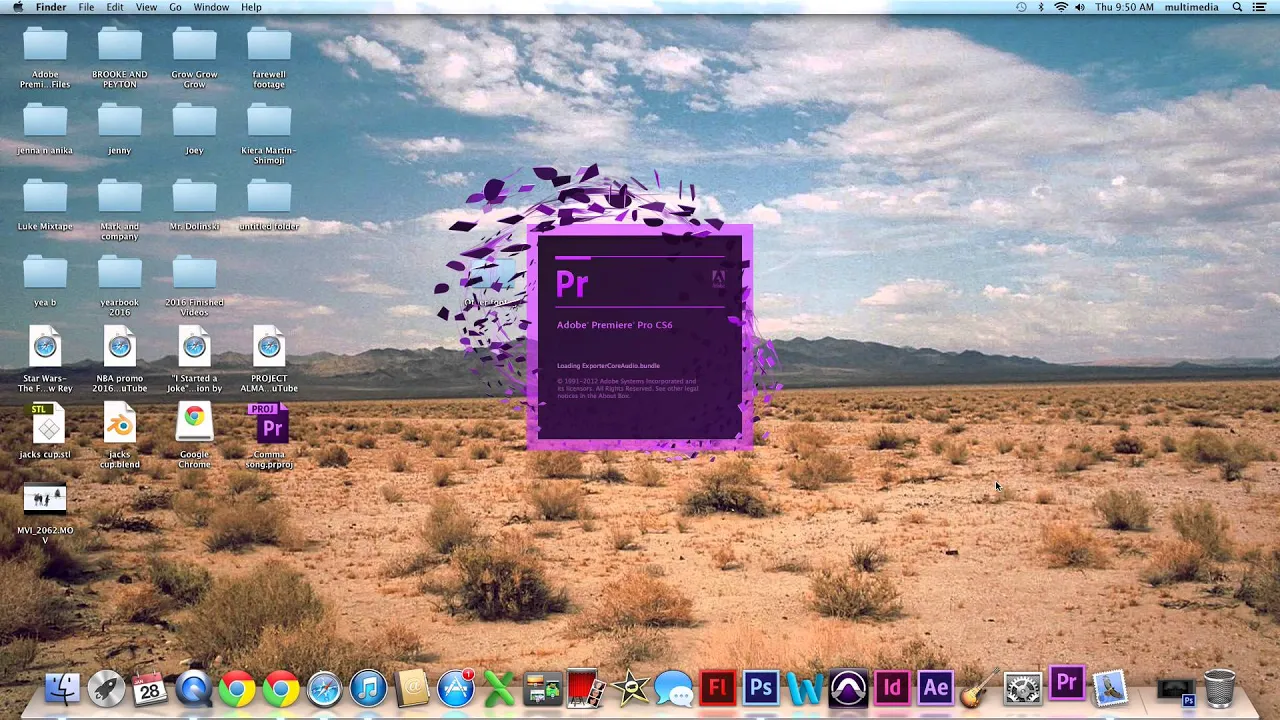Open System Preferences gear icon
Viewport: 1280px width, 720px height.
pyautogui.click(x=1022, y=689)
